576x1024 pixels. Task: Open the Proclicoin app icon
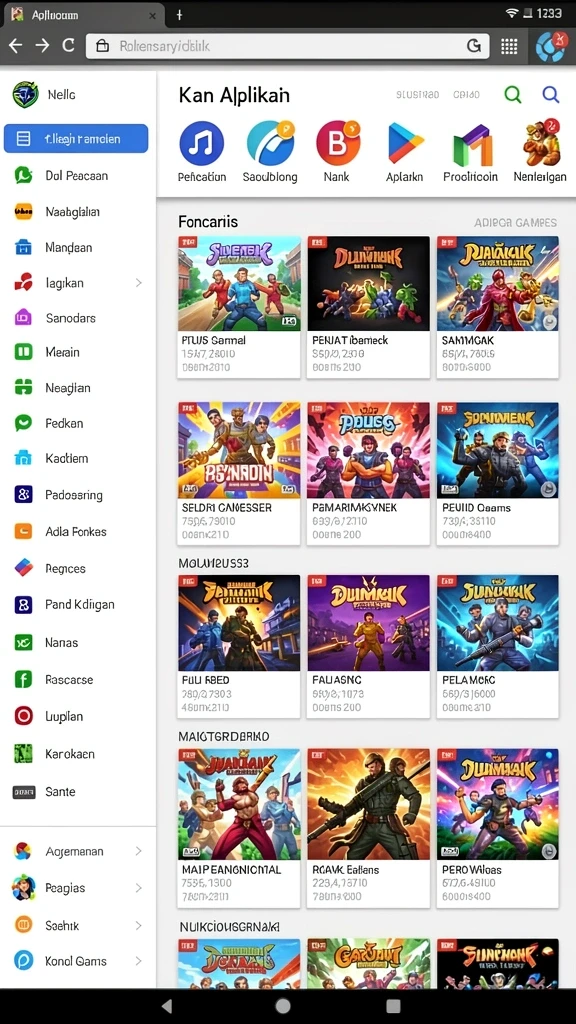click(x=472, y=144)
